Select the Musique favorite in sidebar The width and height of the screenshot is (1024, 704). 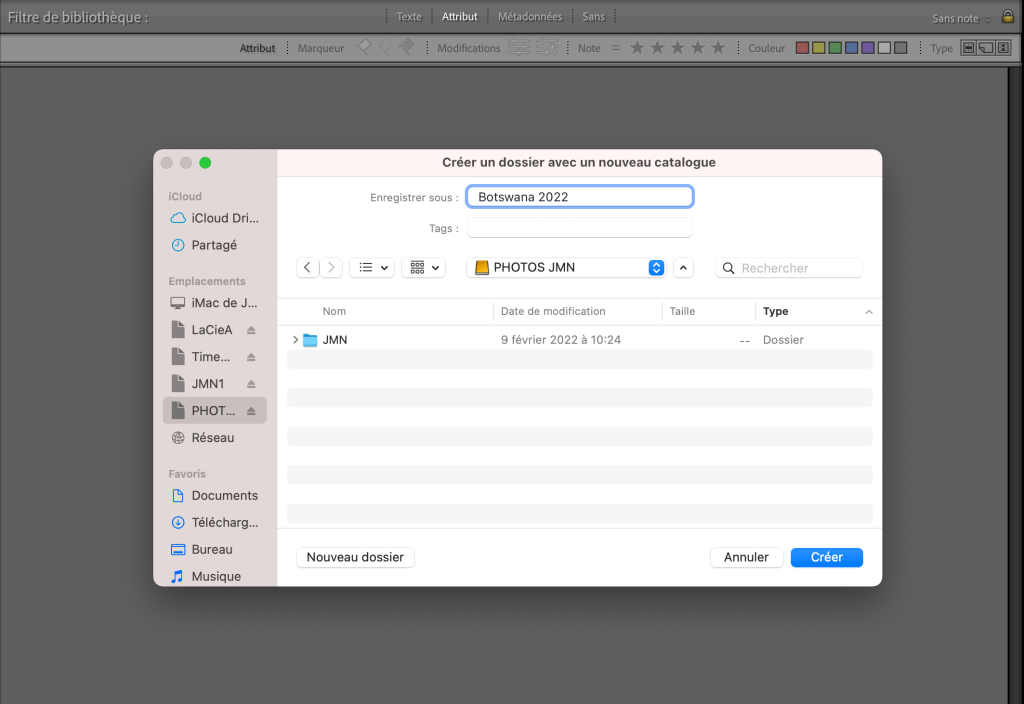215,576
